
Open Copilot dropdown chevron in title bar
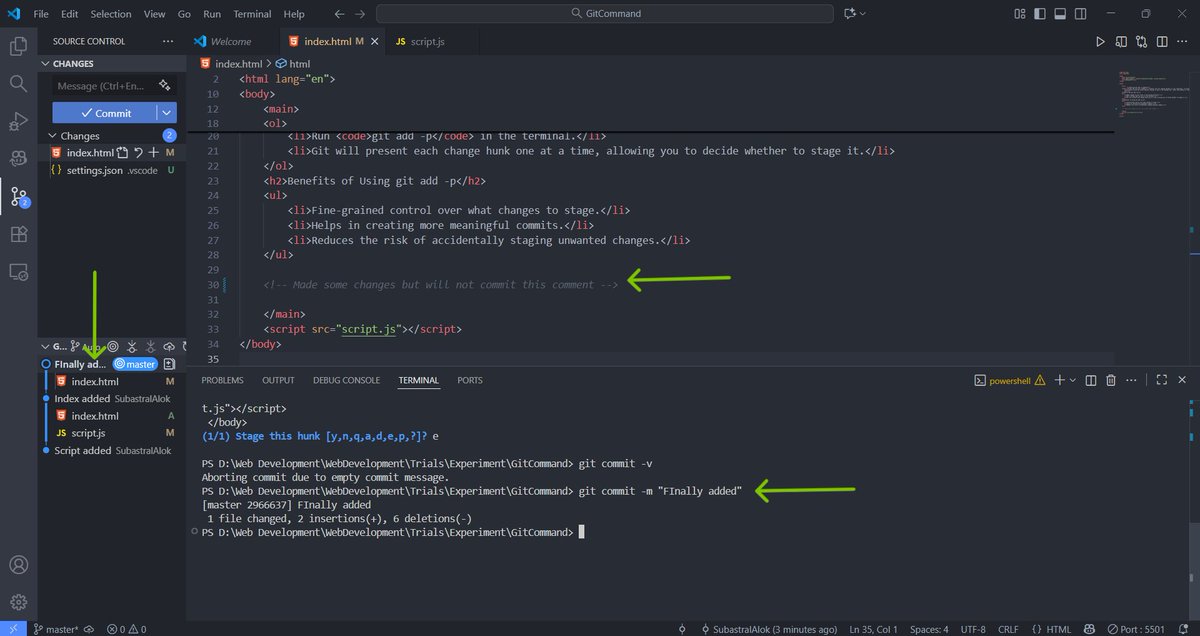click(x=863, y=14)
